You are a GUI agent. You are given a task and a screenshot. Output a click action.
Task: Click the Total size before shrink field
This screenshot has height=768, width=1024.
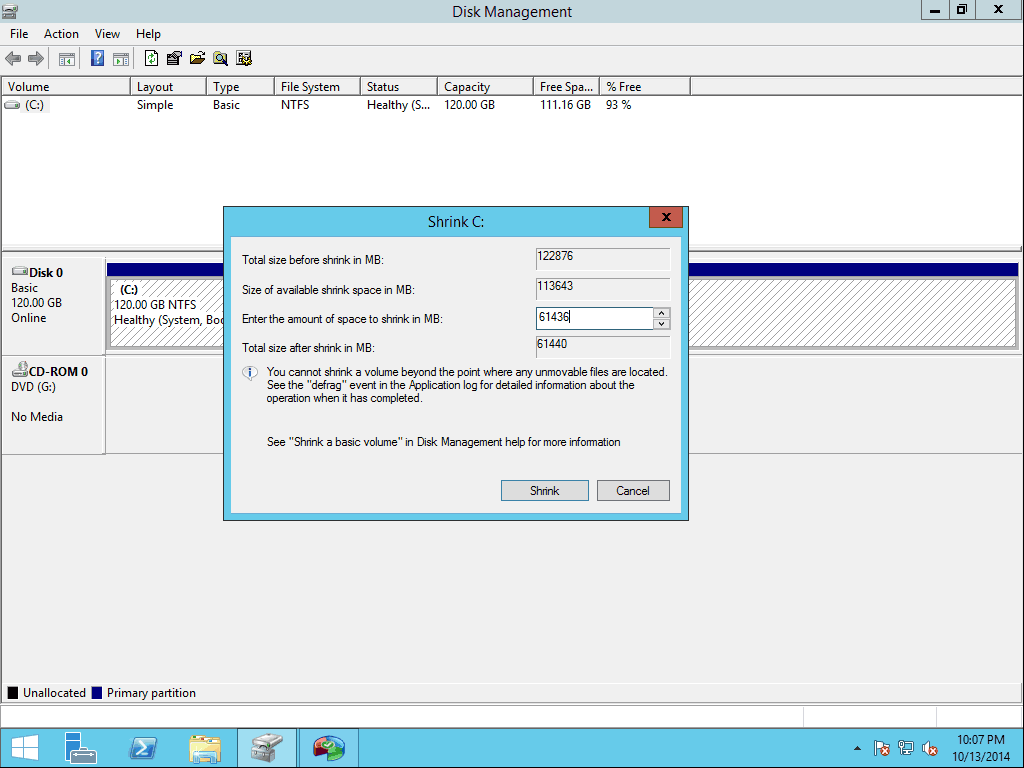603,259
